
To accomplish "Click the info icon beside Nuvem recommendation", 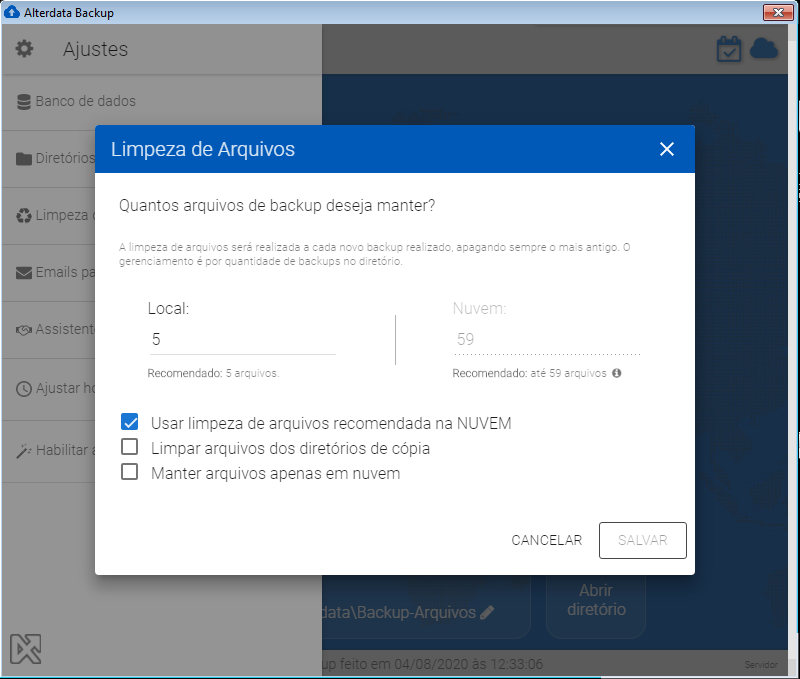I will tap(616, 373).
